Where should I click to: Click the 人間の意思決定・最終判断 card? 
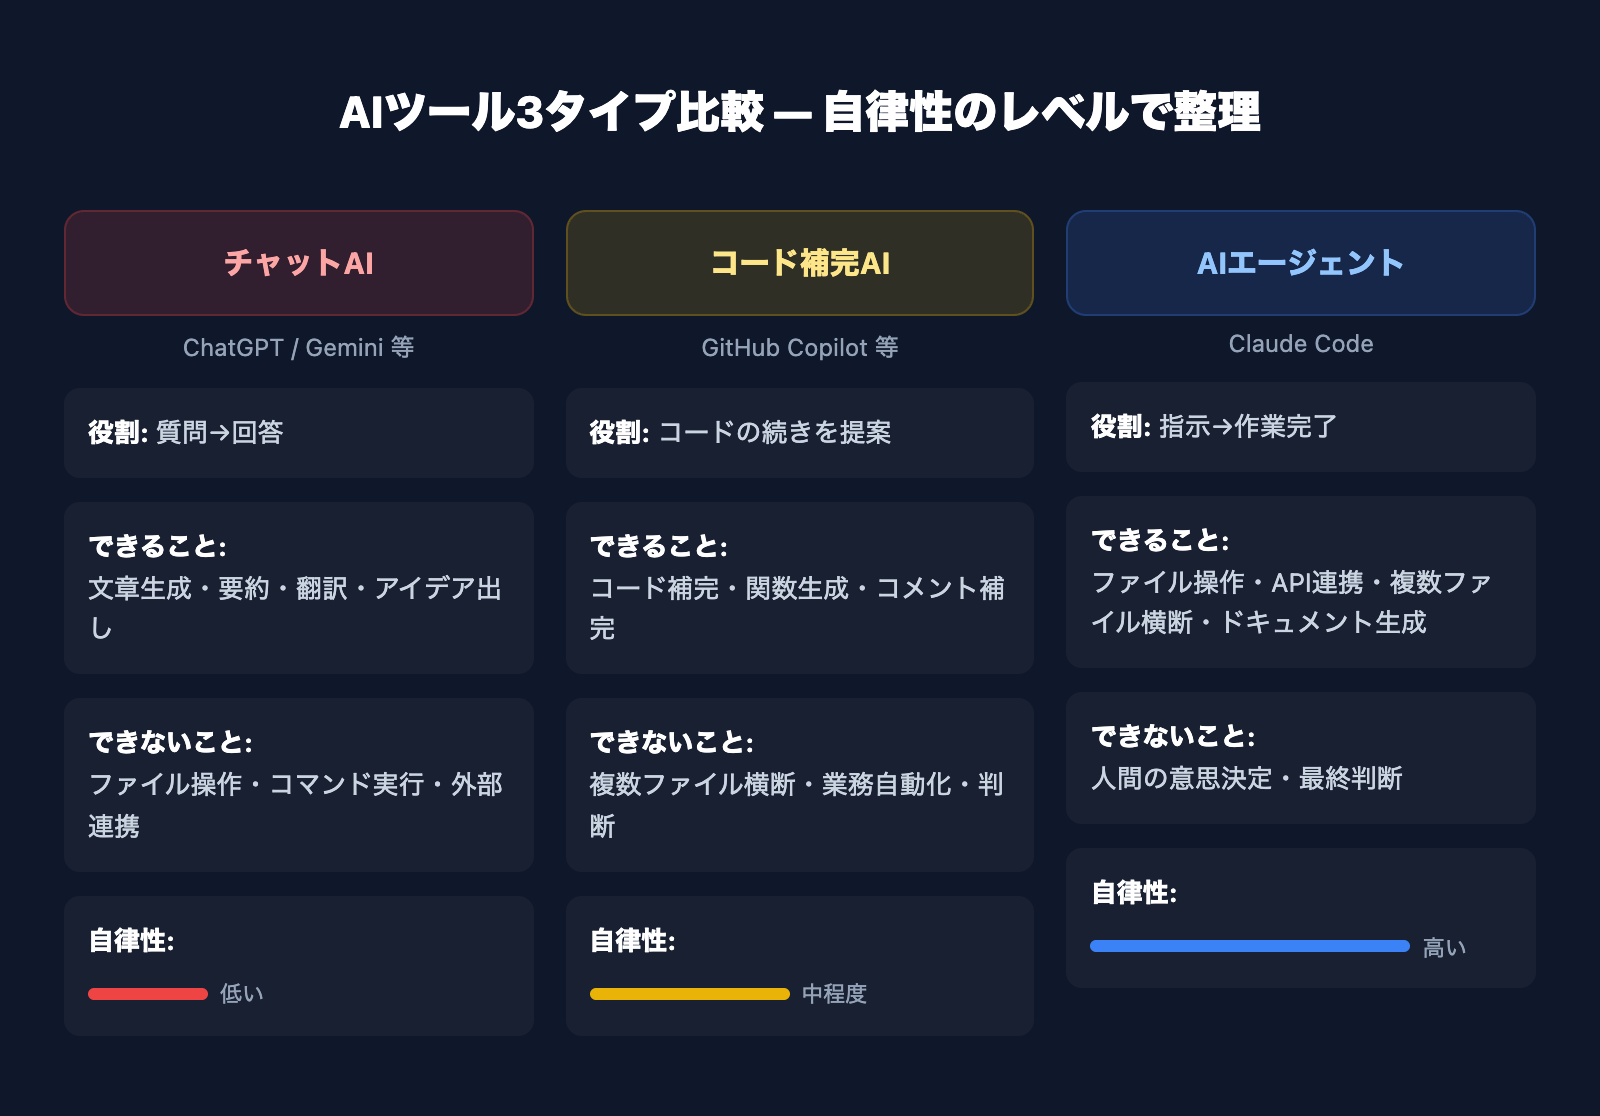tap(1300, 758)
